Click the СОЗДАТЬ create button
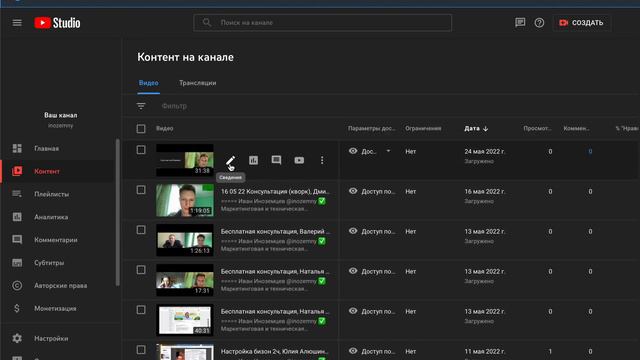Image resolution: width=640 pixels, height=360 pixels. click(x=581, y=23)
